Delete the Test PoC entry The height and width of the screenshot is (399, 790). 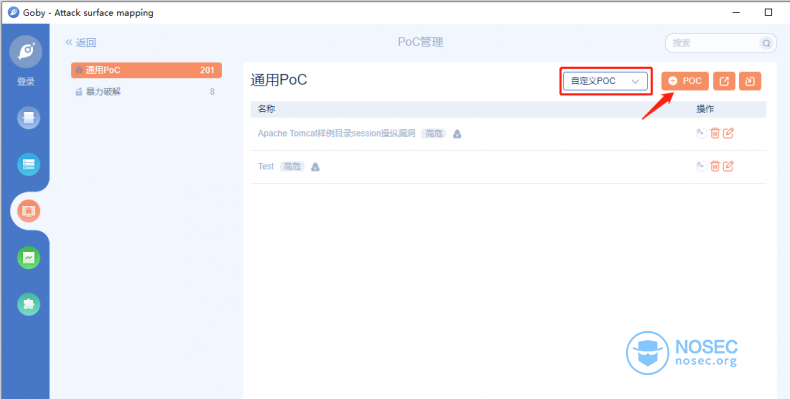pos(714,166)
